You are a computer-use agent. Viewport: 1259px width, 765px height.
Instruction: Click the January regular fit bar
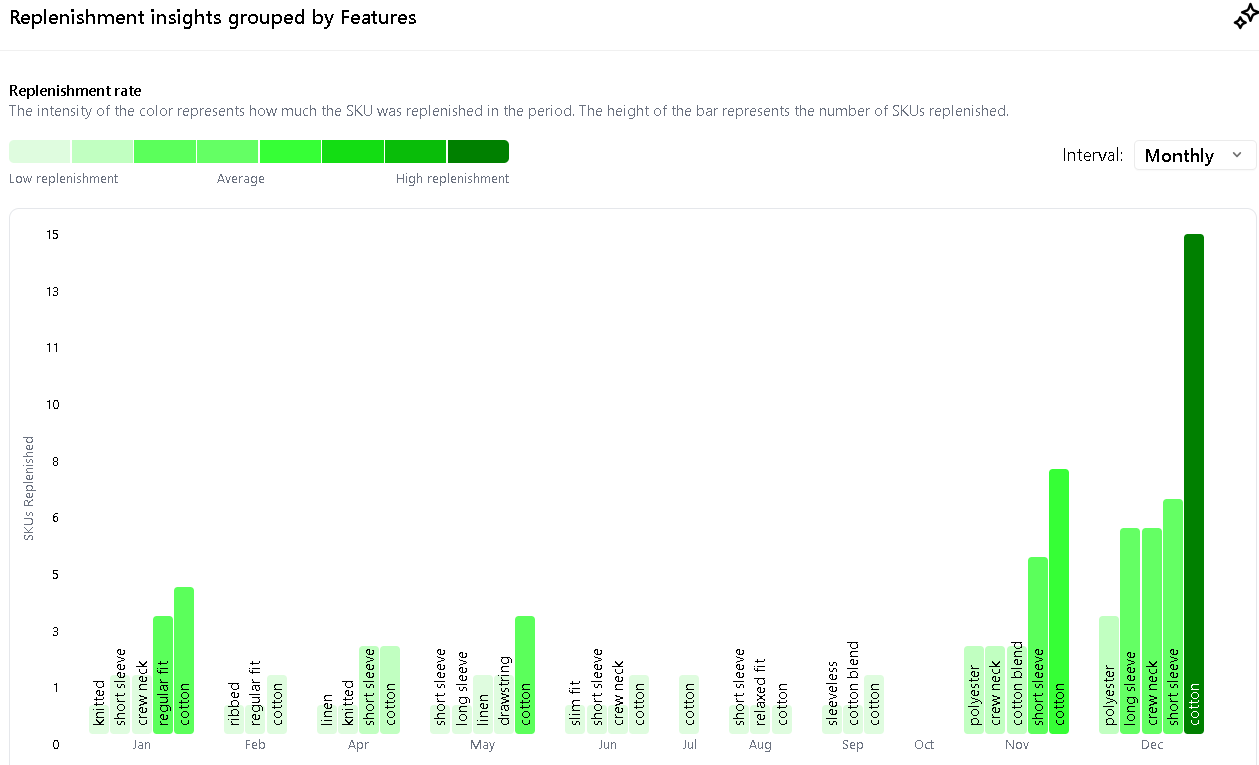click(x=163, y=674)
